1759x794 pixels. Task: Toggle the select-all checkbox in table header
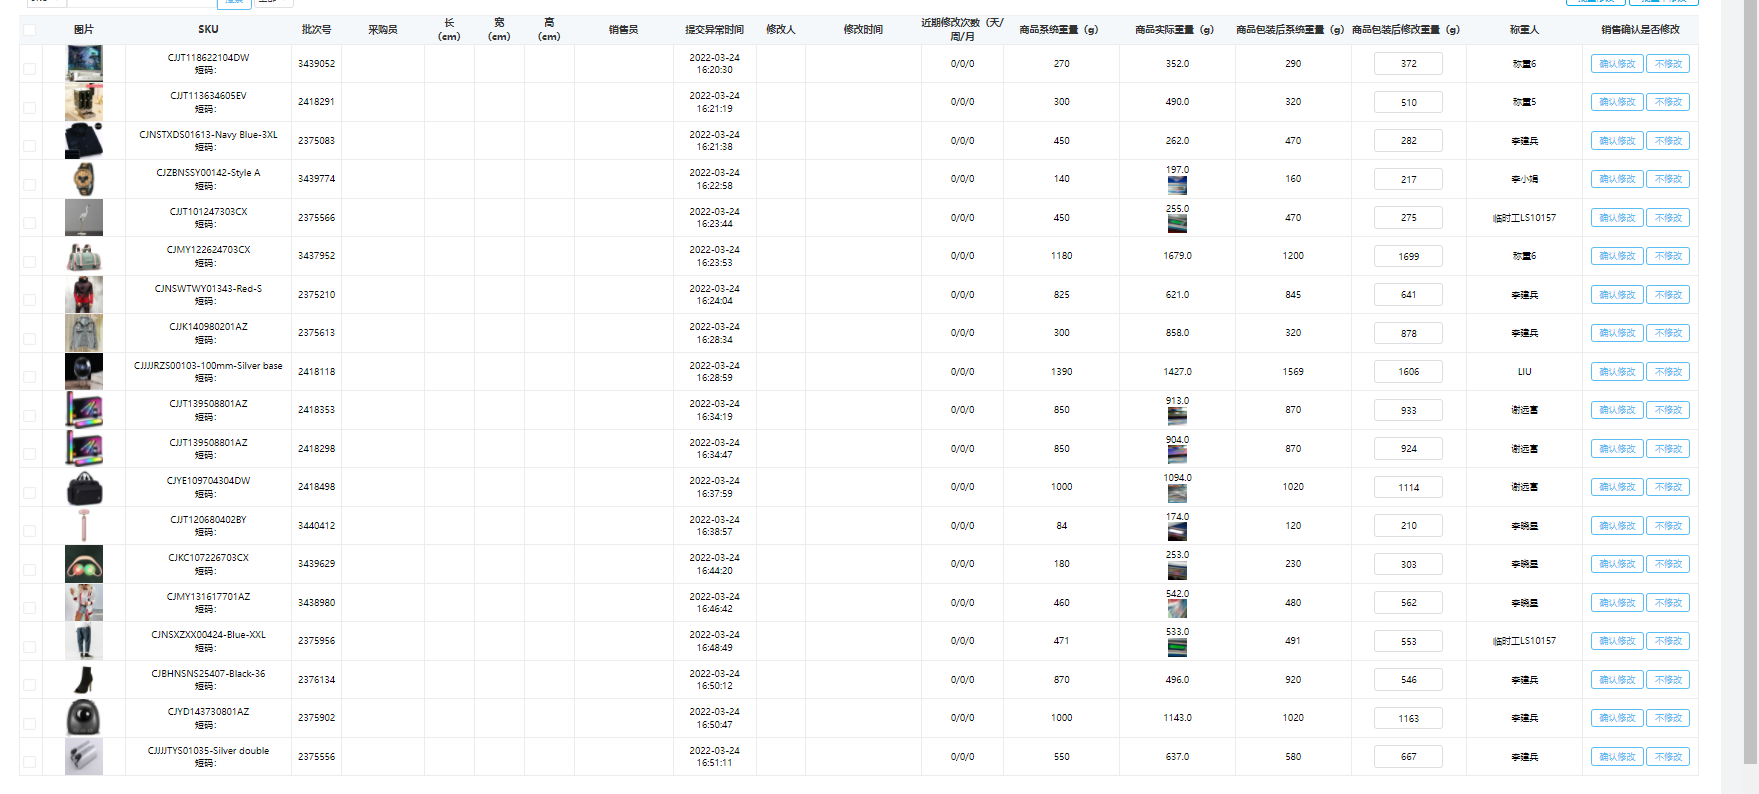[30, 30]
